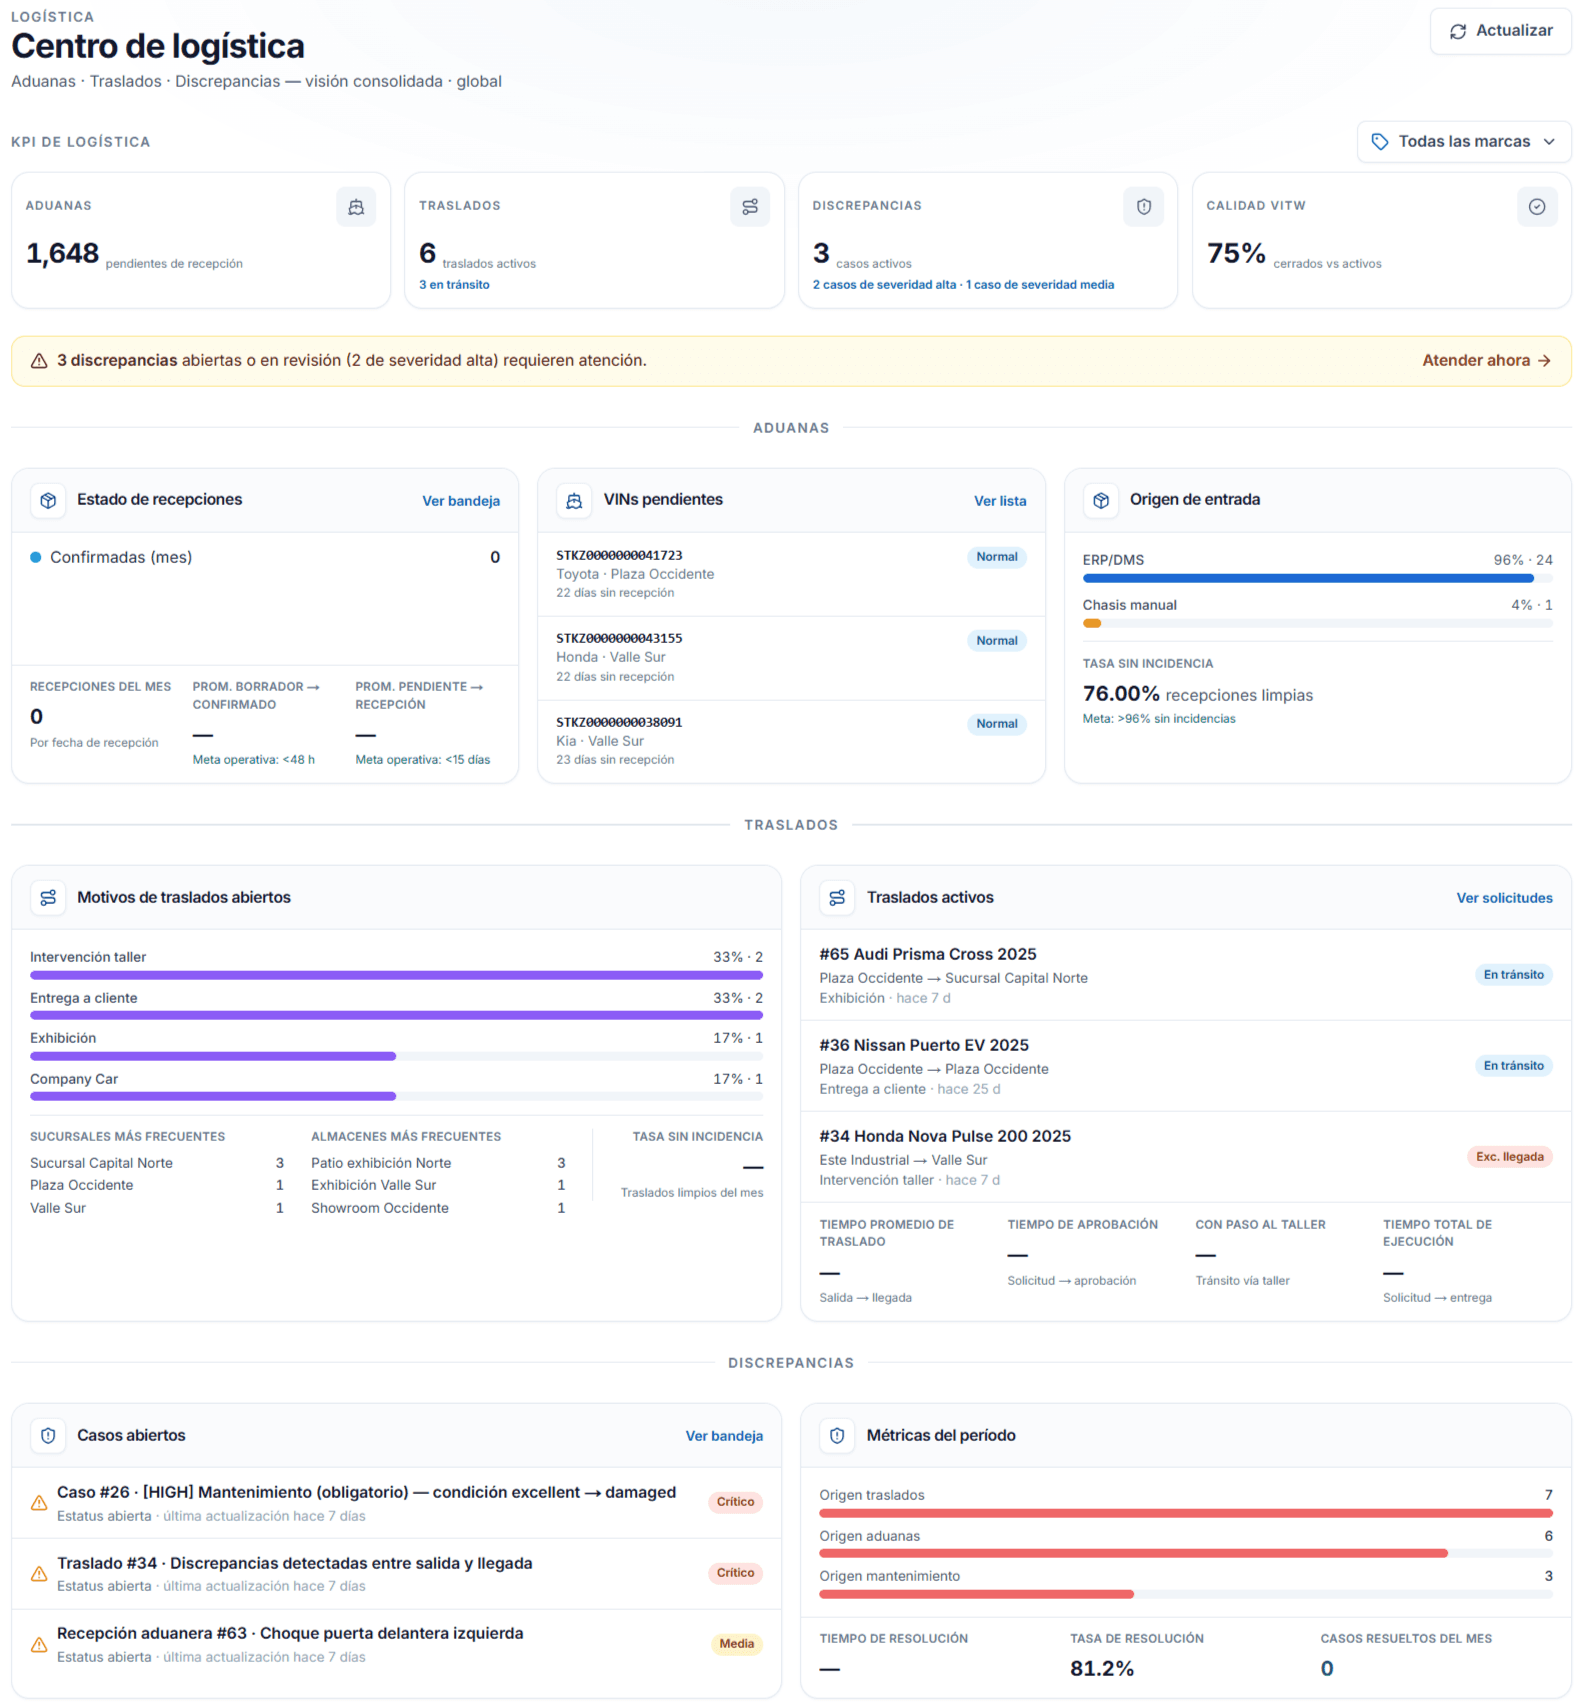Click route icon beside Traslados activos
Image resolution: width=1586 pixels, height=1708 pixels.
[x=837, y=898]
